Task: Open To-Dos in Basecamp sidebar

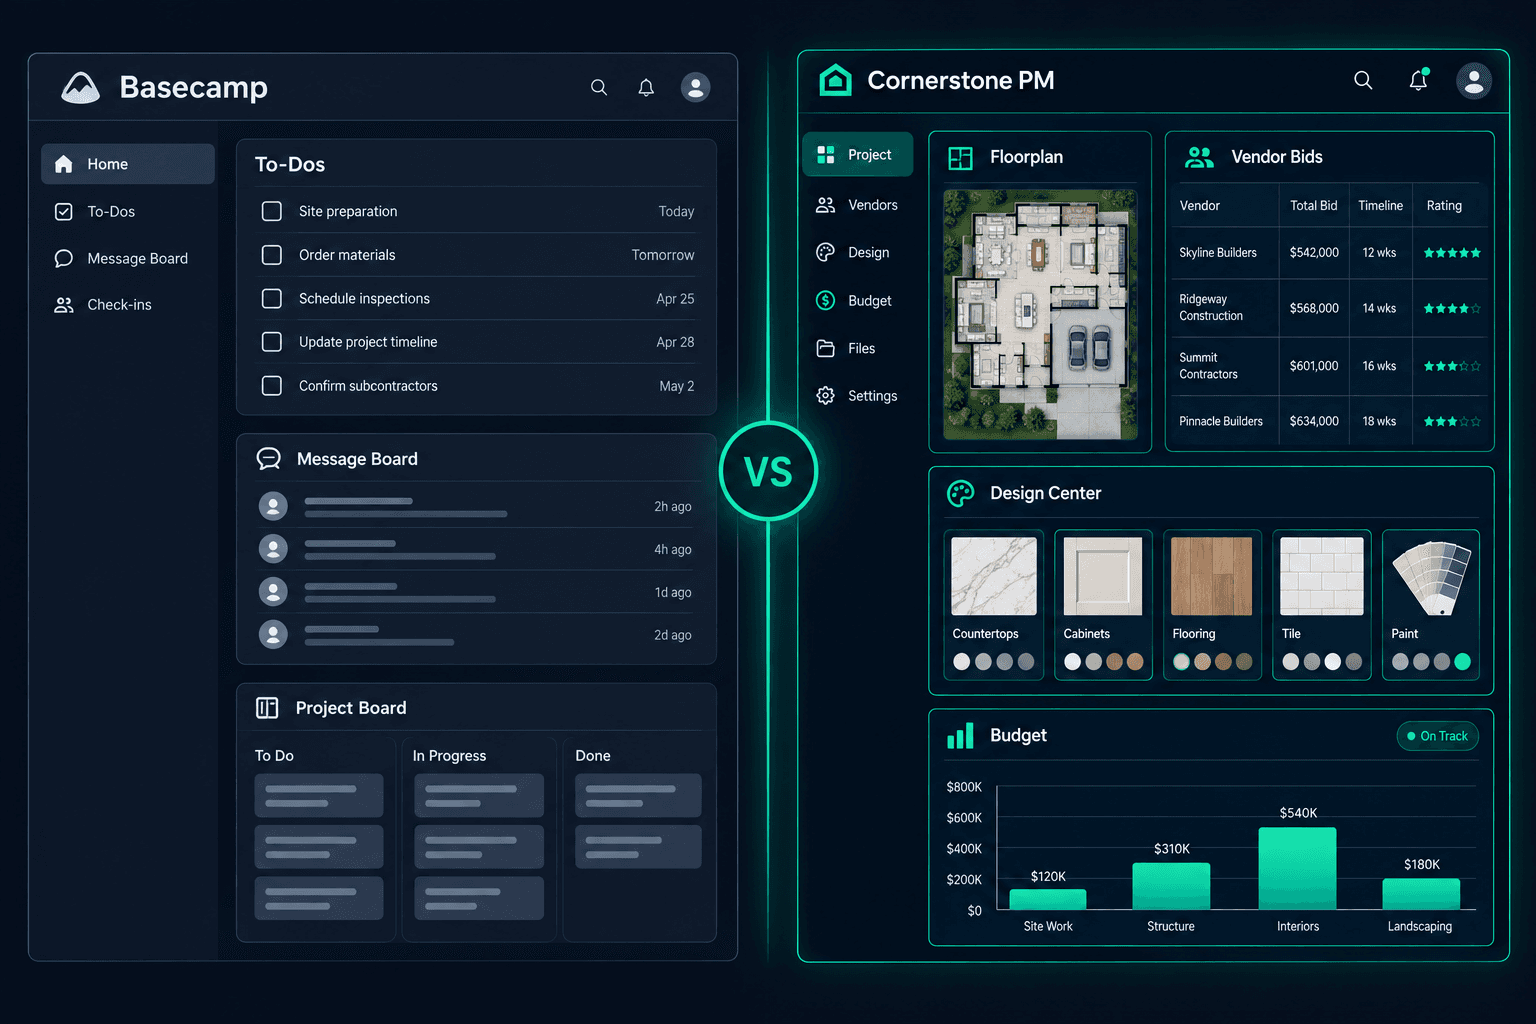Action: [128, 211]
